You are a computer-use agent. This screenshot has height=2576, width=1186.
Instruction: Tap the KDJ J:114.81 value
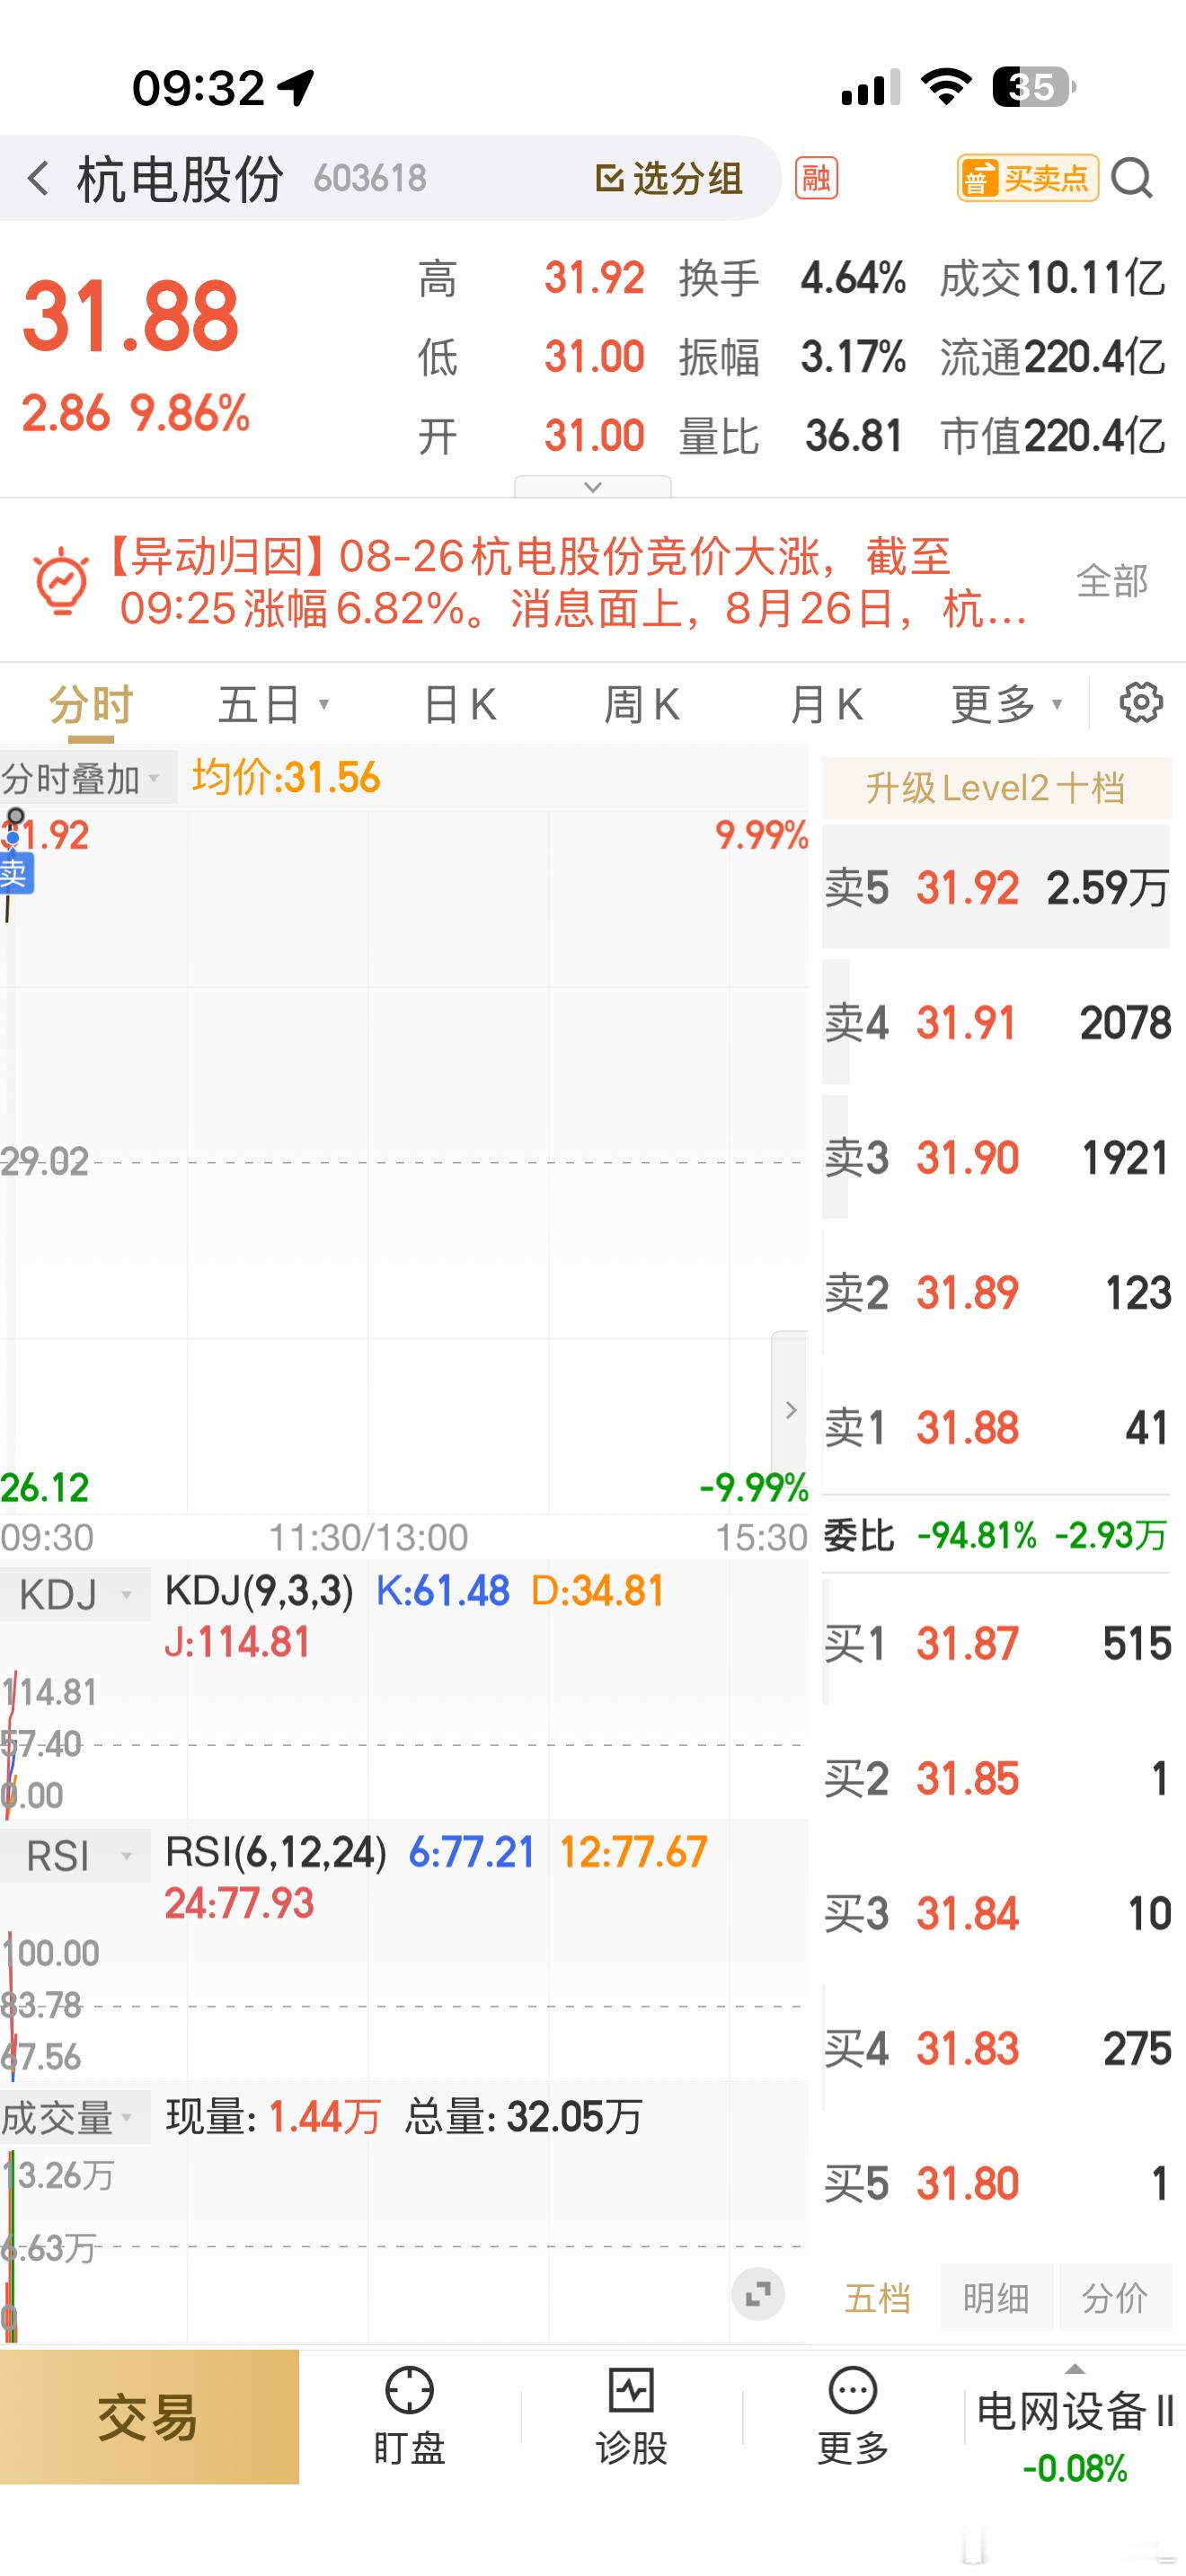point(238,1642)
